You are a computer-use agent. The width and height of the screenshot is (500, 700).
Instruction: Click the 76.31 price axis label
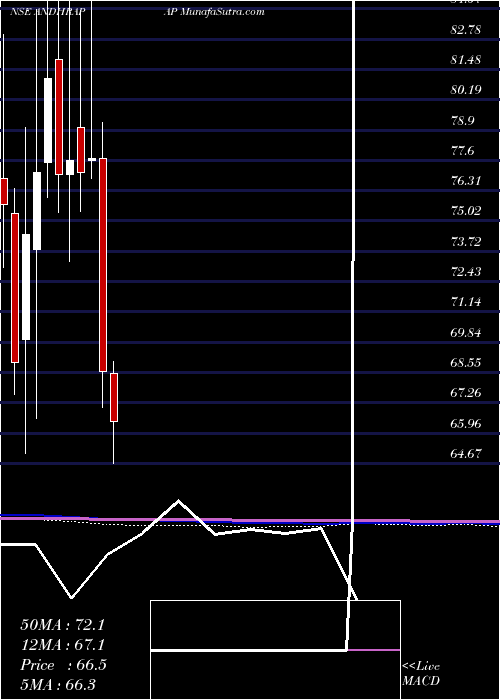(x=466, y=181)
